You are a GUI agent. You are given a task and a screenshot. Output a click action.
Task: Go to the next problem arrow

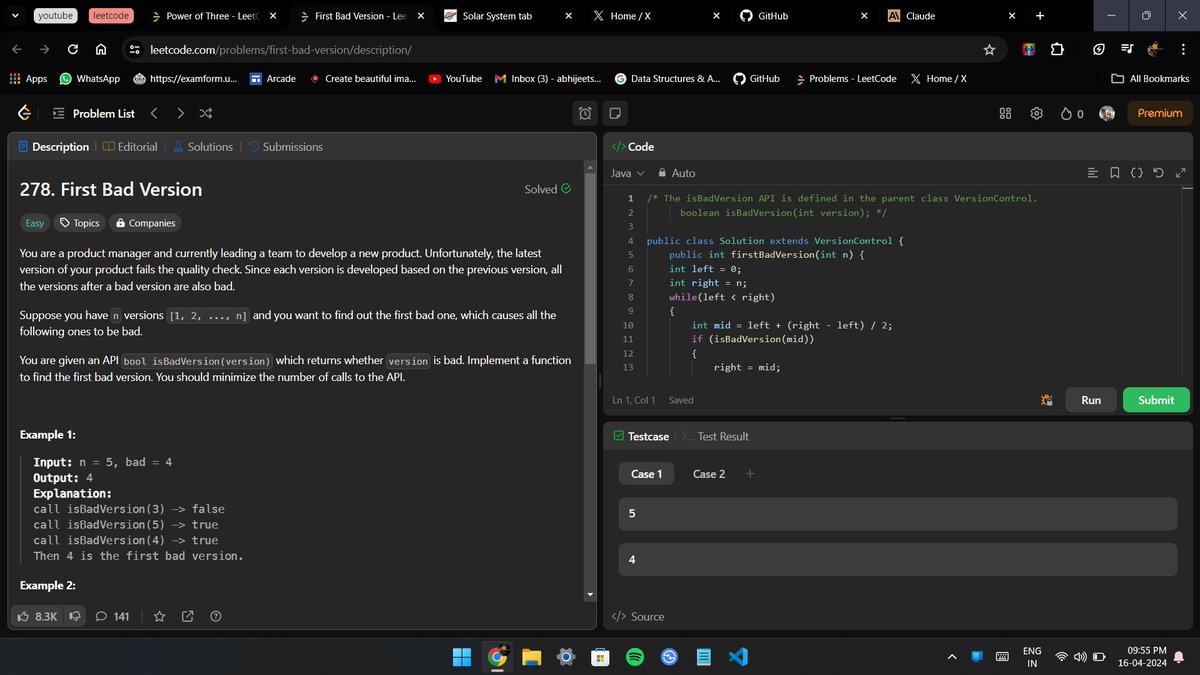coord(180,113)
